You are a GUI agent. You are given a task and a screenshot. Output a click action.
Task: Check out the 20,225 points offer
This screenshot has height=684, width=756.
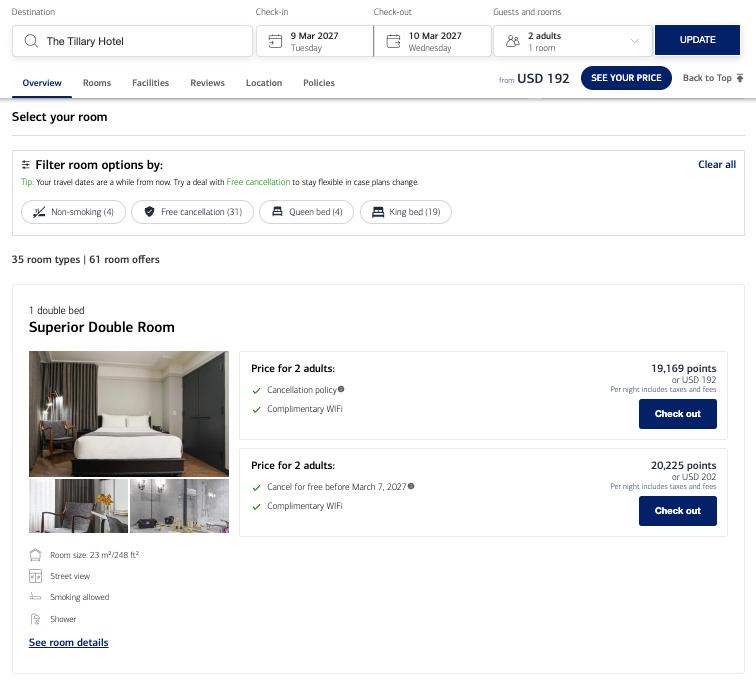pyautogui.click(x=677, y=510)
